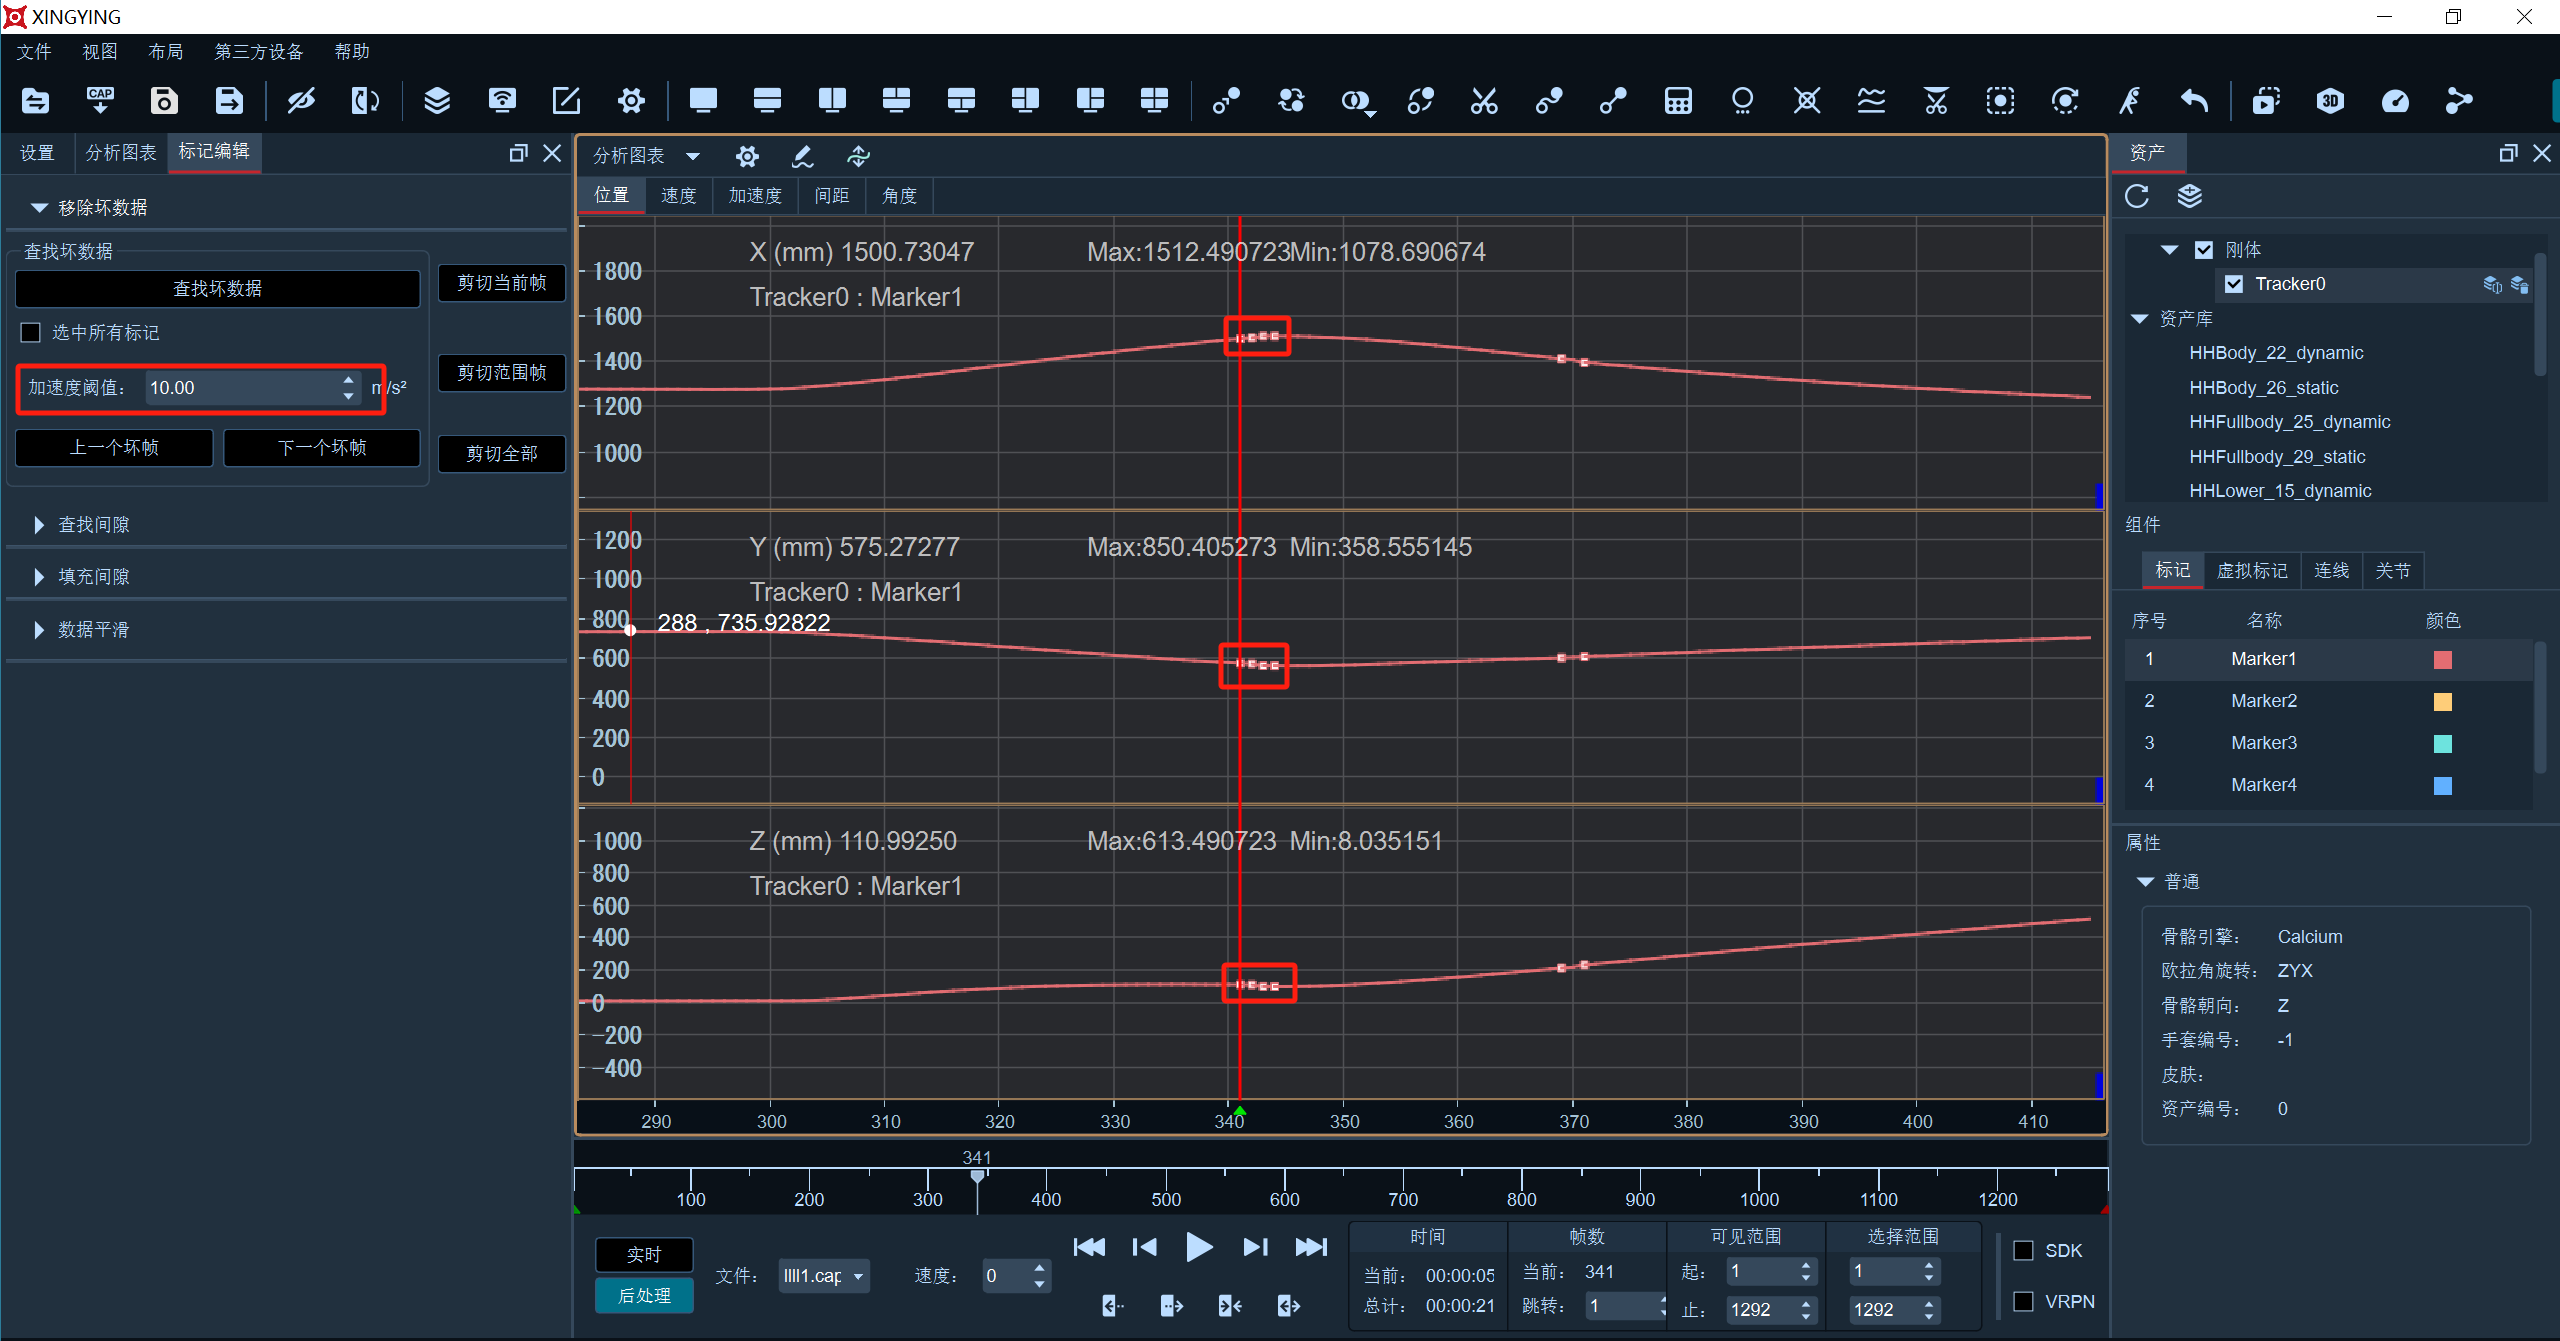Click the CAP capture download icon
Viewport: 2560px width, 1341px height.
tap(100, 101)
